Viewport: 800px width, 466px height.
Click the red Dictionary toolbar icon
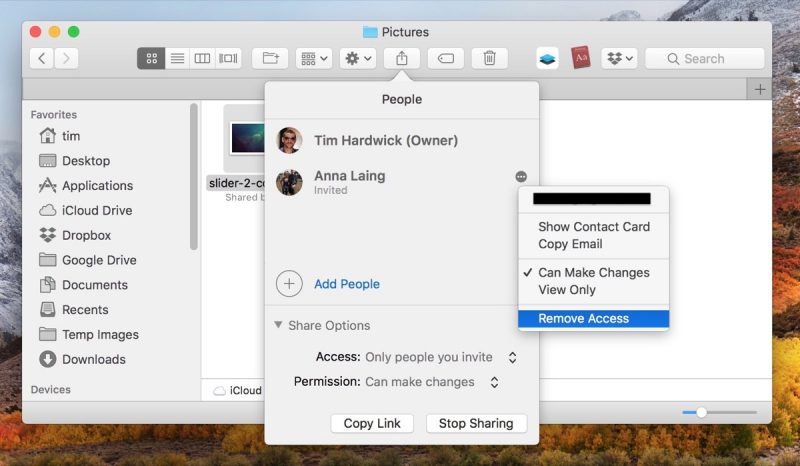(581, 58)
